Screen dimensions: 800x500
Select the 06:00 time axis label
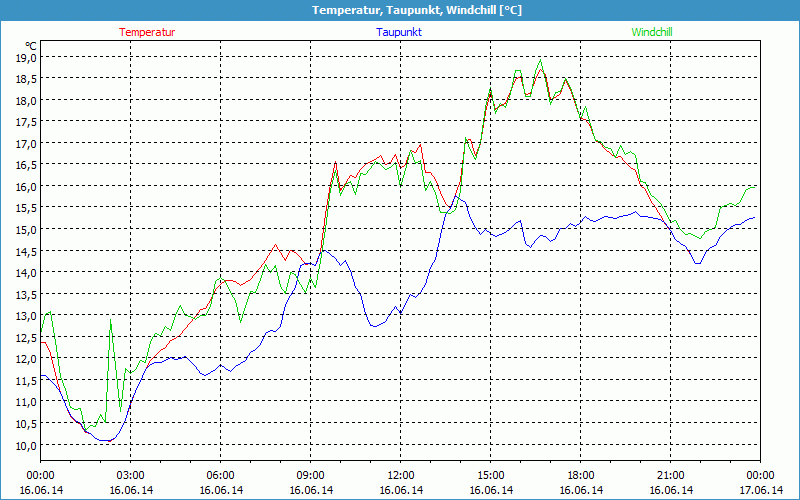point(220,475)
